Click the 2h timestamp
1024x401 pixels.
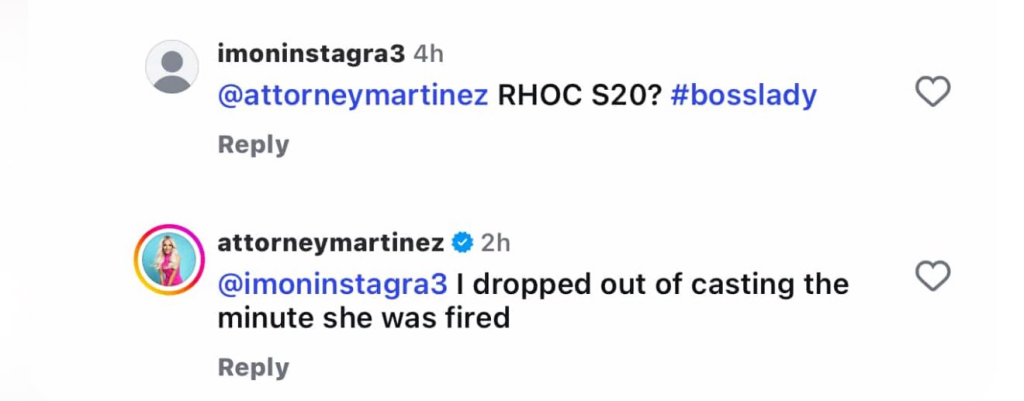click(495, 241)
